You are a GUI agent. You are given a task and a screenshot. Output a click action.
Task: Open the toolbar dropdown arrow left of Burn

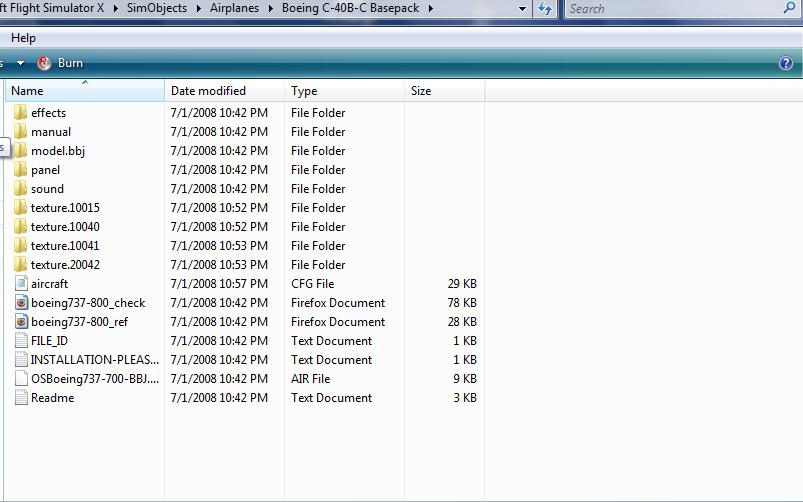coord(20,63)
